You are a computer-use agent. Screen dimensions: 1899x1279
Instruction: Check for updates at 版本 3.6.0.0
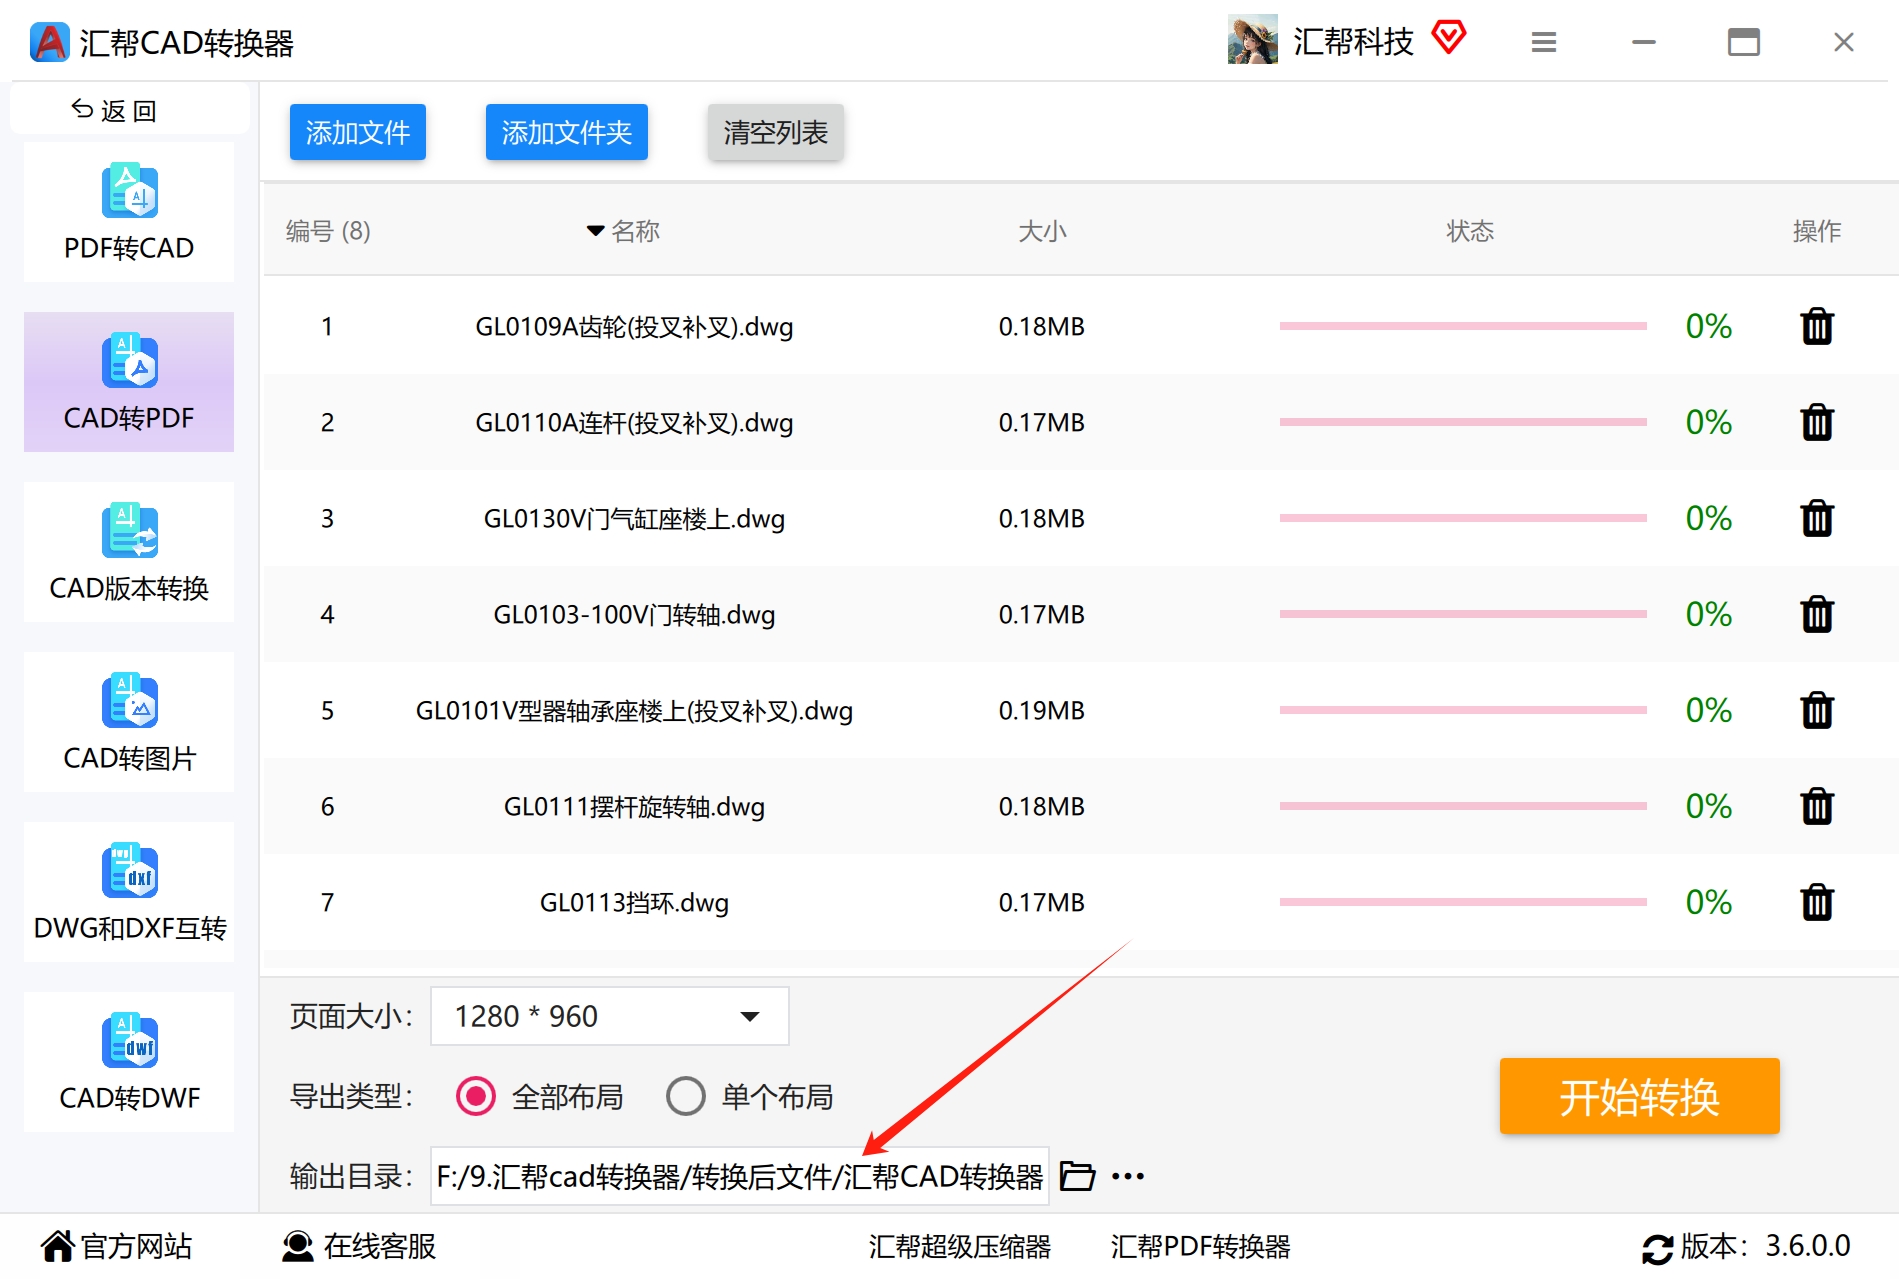click(1746, 1246)
